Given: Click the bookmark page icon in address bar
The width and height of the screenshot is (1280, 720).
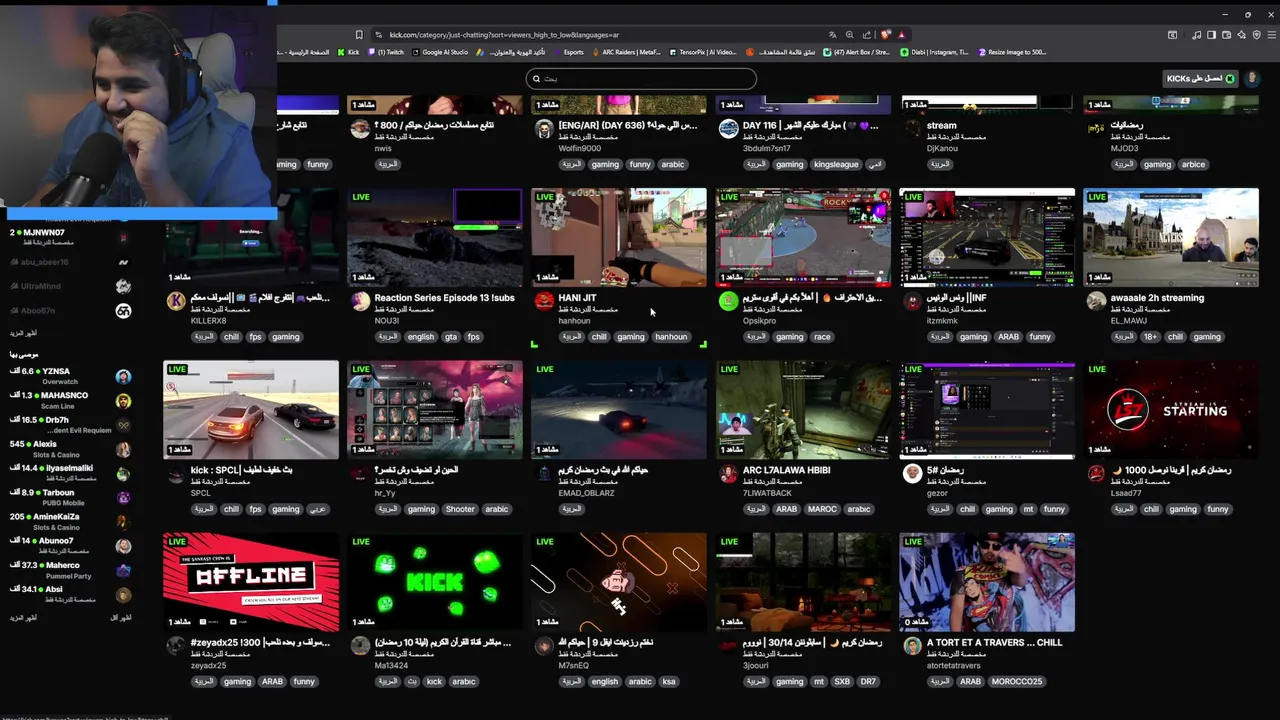Looking at the screenshot, I should tap(359, 35).
